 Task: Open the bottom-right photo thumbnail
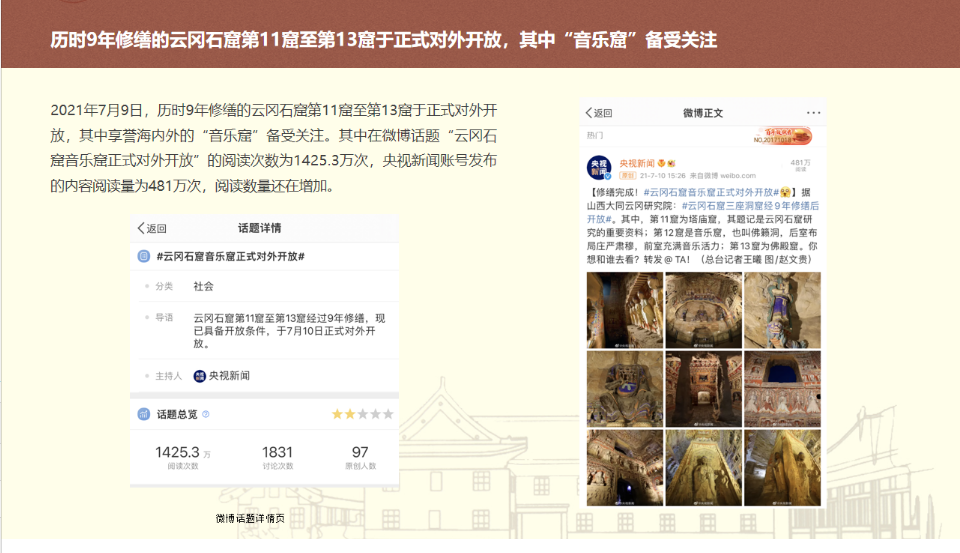coord(782,466)
